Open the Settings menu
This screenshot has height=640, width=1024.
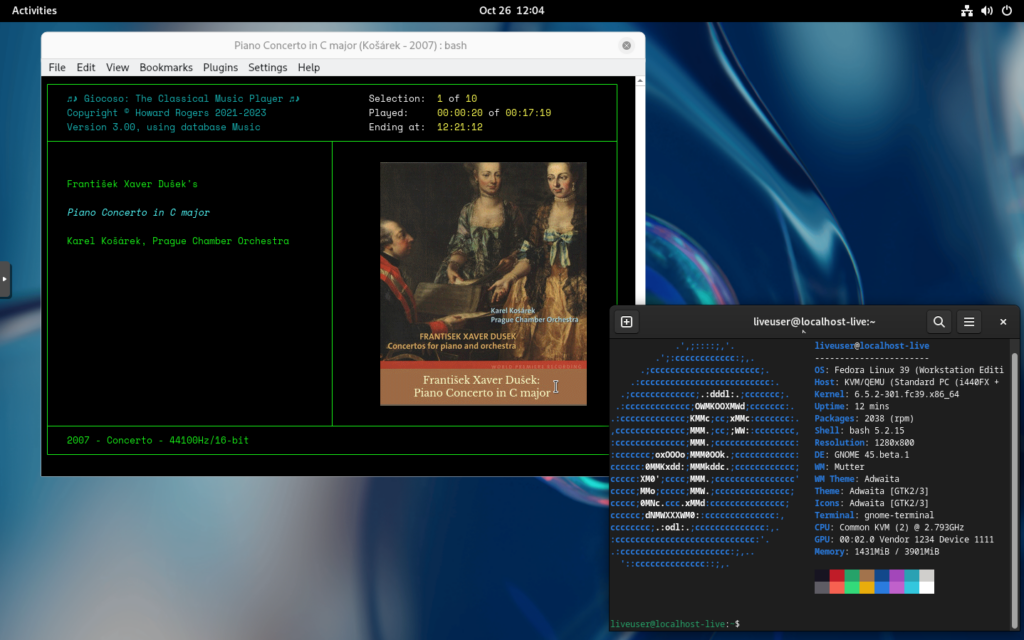click(x=268, y=67)
